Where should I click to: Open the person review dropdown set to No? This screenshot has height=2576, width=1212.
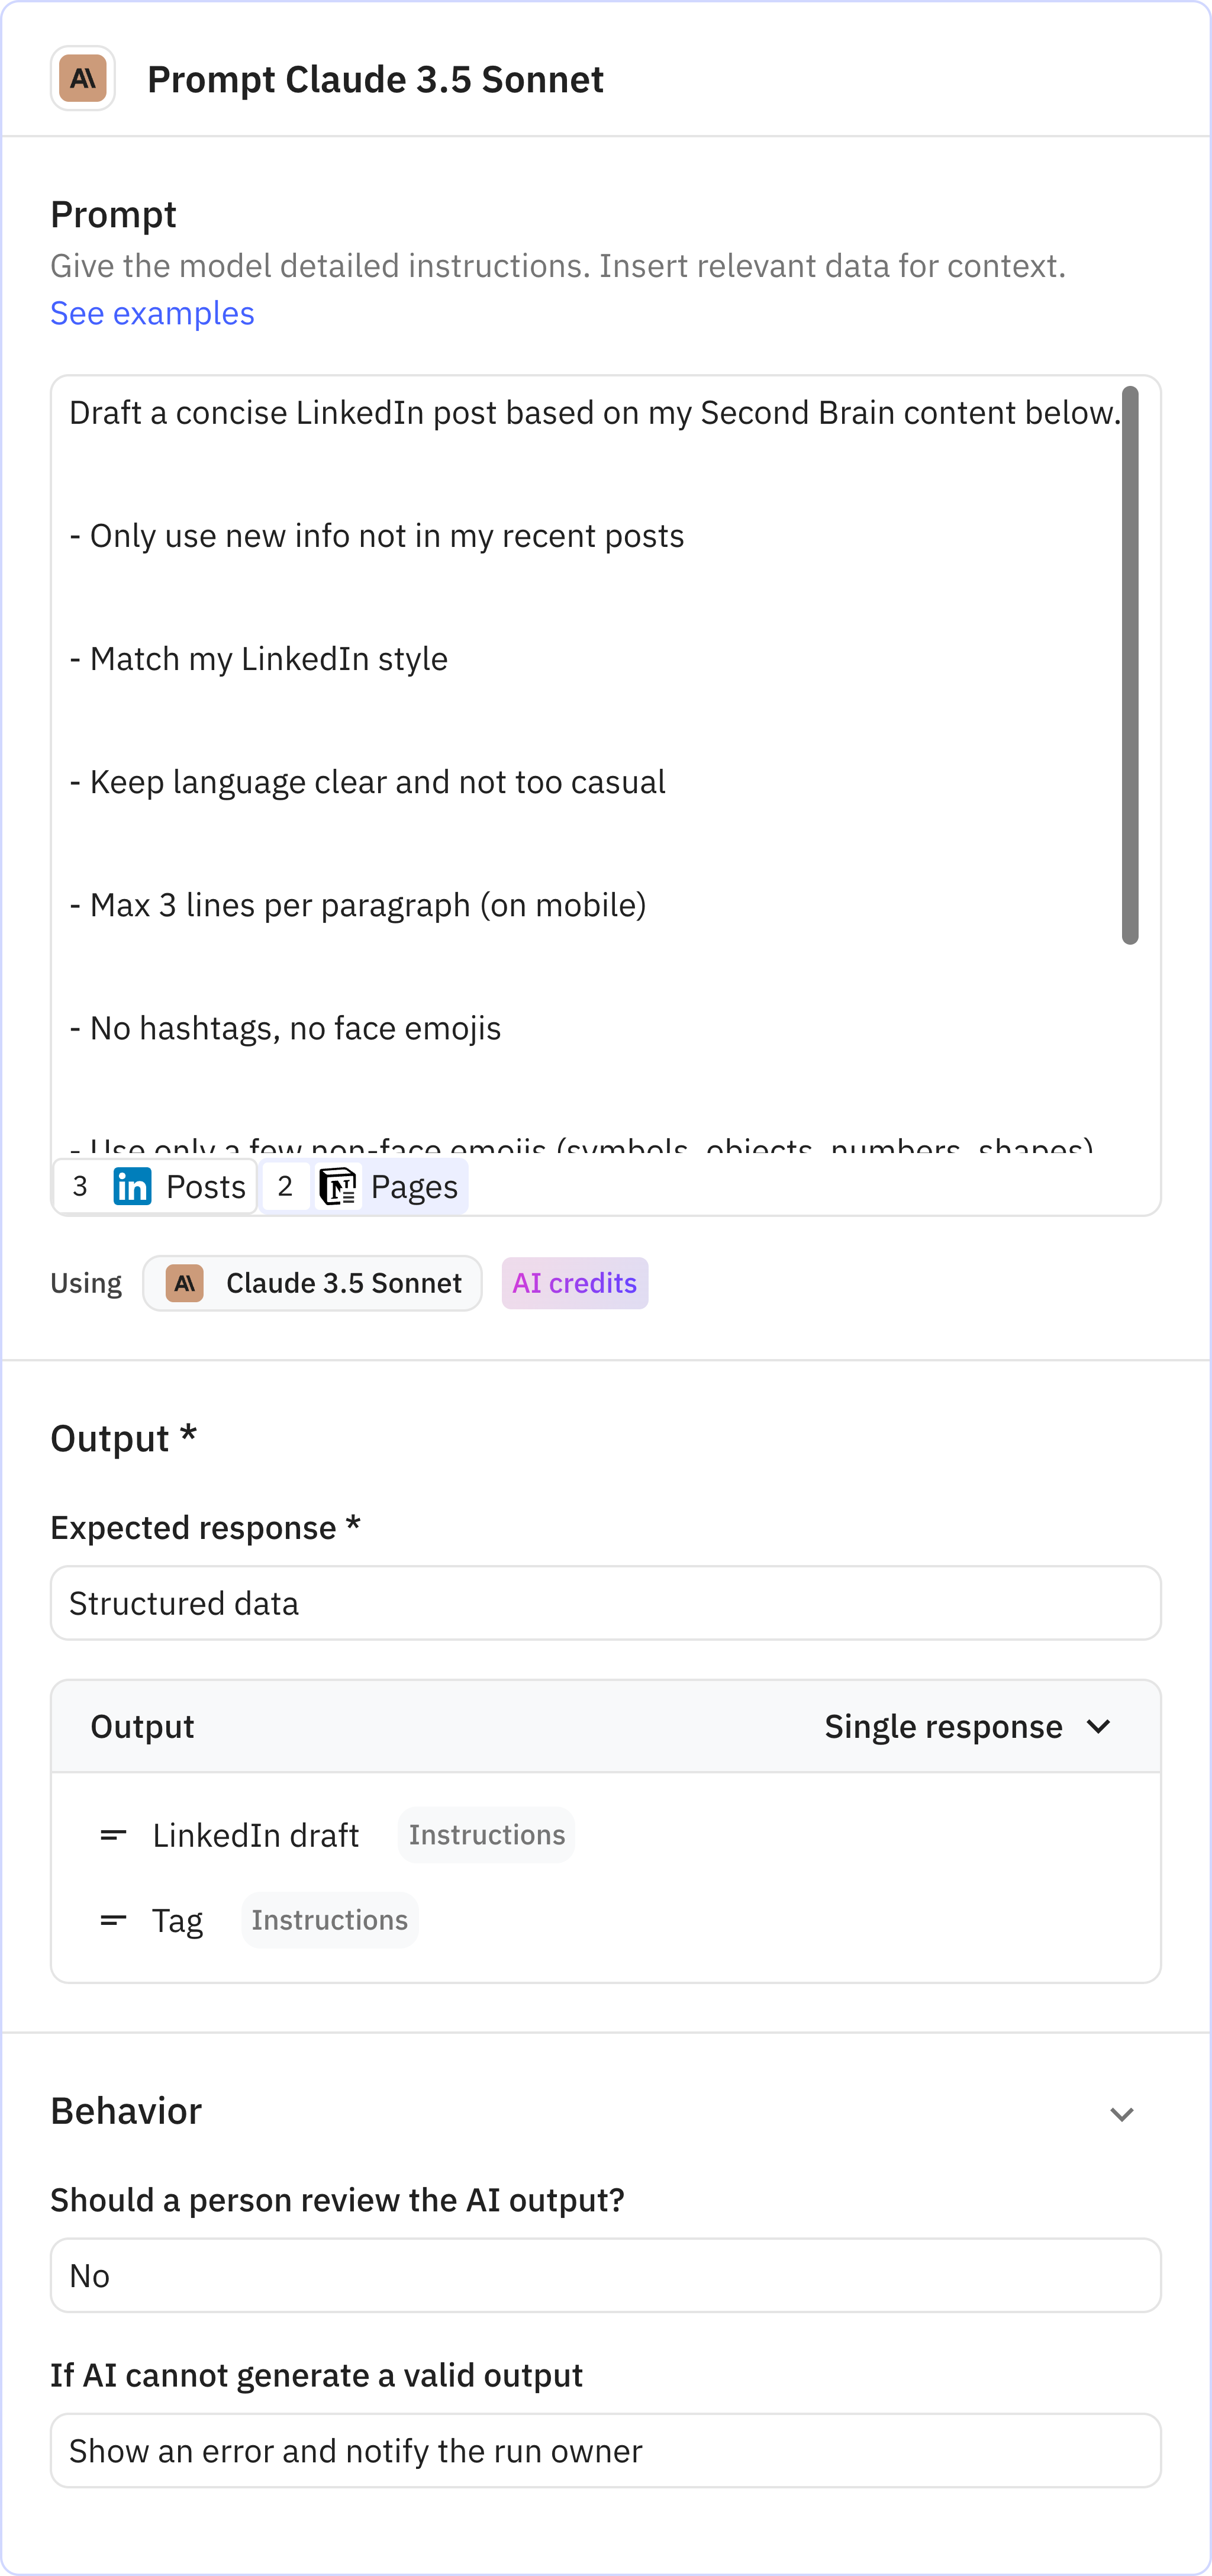605,2275
